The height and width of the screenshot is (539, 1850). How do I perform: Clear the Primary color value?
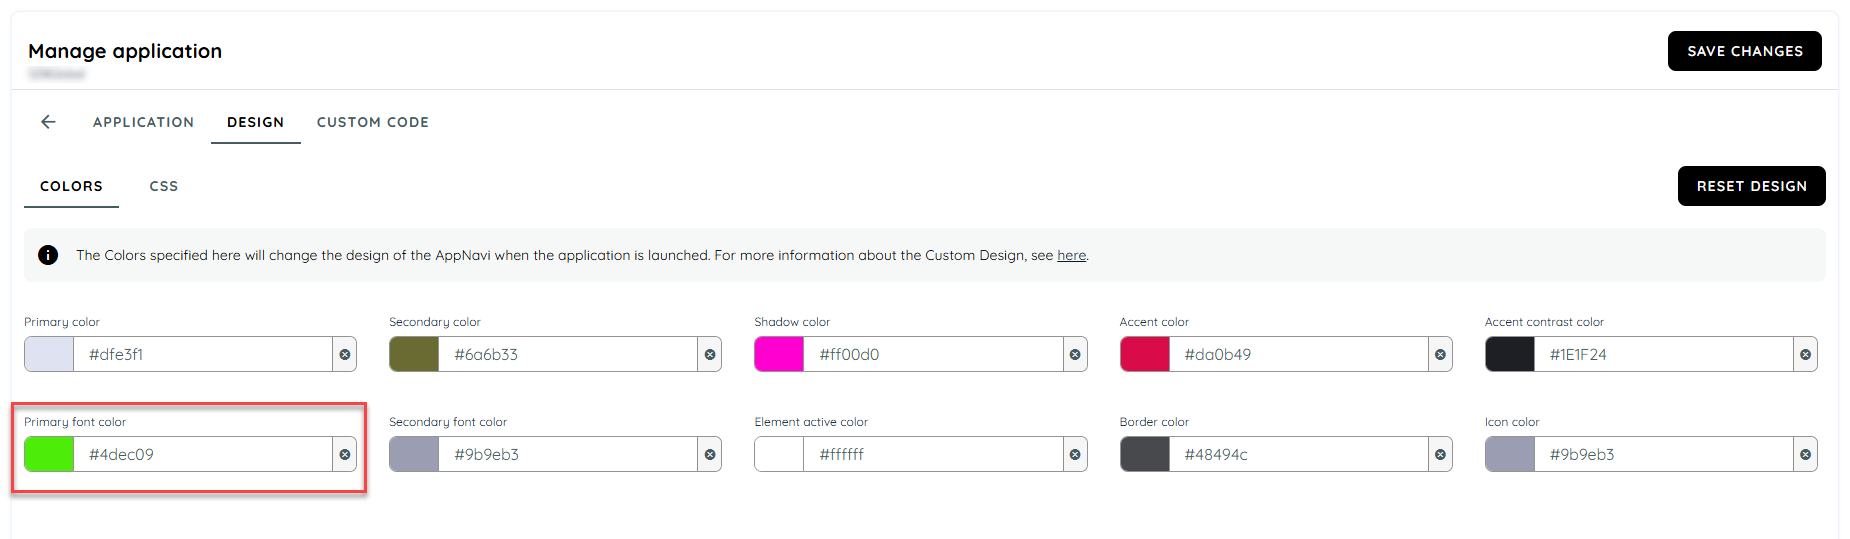(345, 355)
